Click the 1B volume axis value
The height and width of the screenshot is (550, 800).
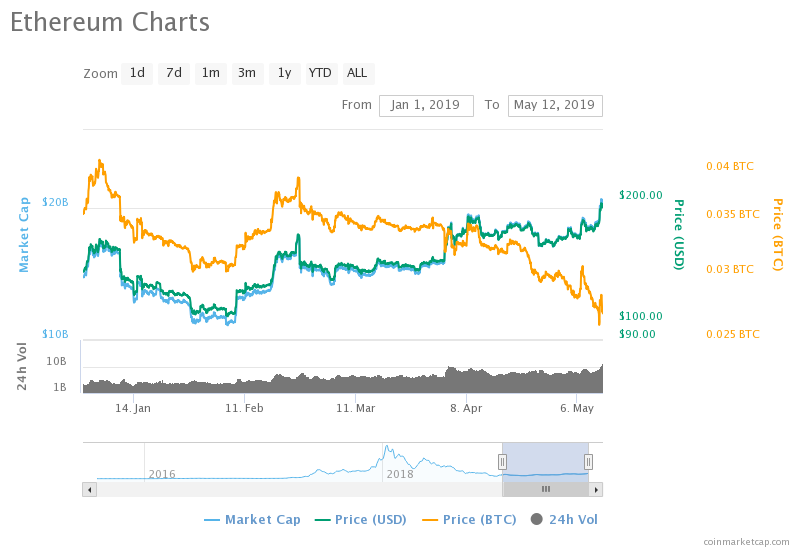[60, 388]
